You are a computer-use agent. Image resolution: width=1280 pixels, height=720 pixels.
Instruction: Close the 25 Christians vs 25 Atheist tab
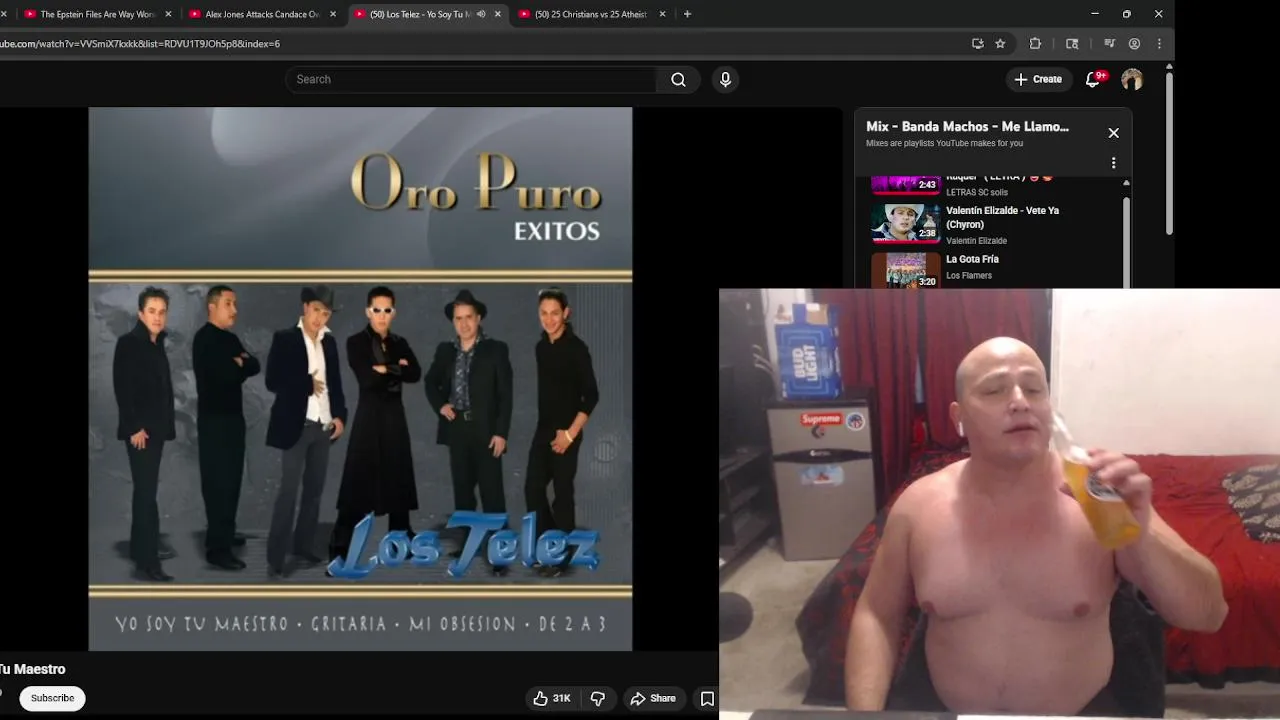point(662,14)
